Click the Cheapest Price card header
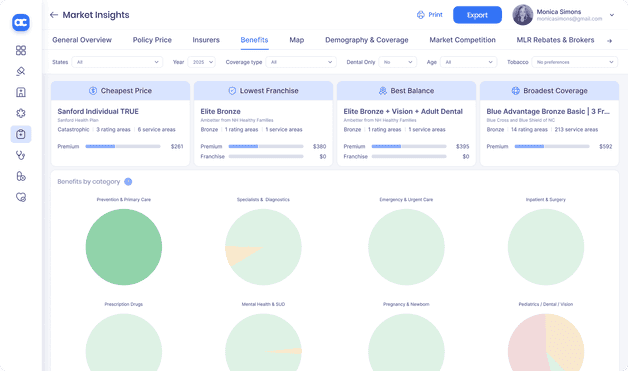This screenshot has height=371, width=628. click(x=120, y=91)
